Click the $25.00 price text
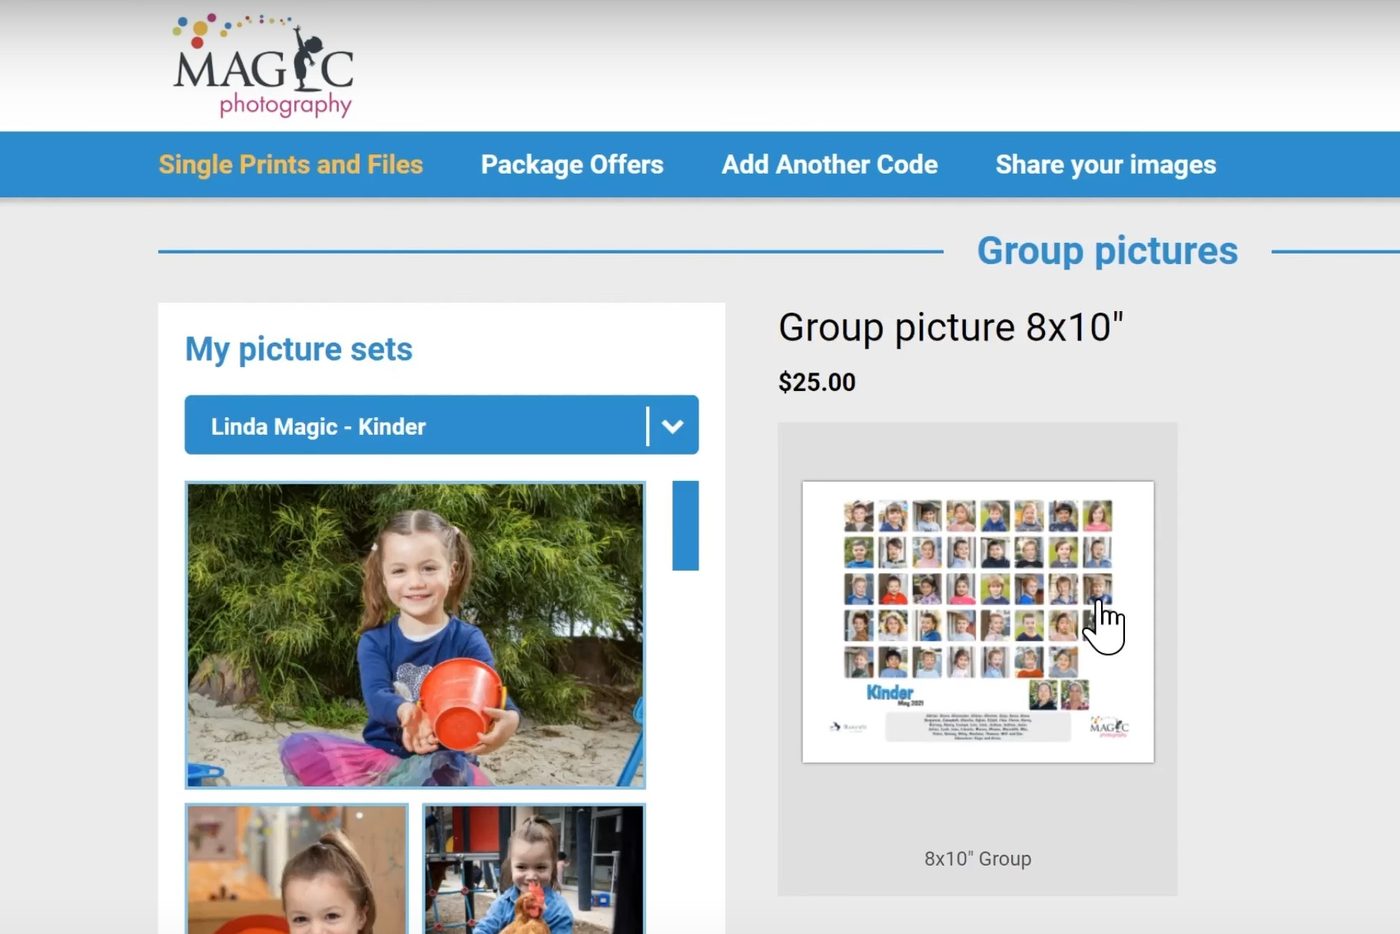The height and width of the screenshot is (934, 1400). pyautogui.click(x=817, y=382)
